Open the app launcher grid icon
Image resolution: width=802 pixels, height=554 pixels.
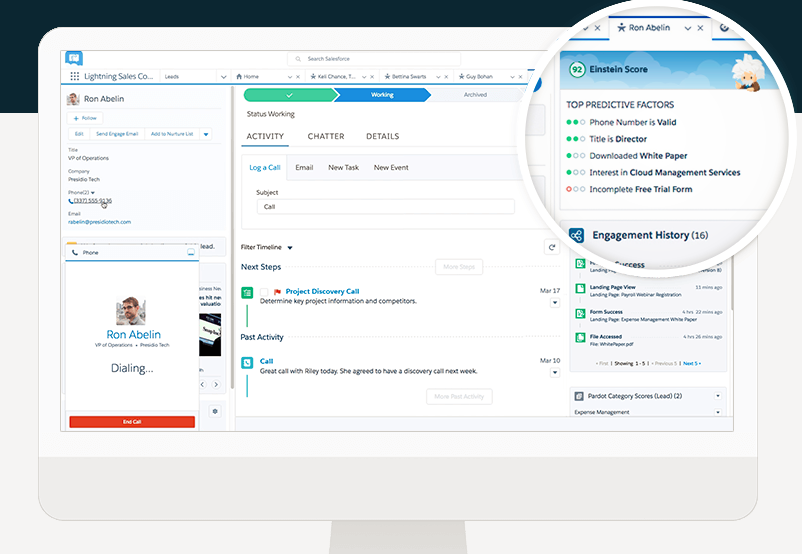[74, 76]
